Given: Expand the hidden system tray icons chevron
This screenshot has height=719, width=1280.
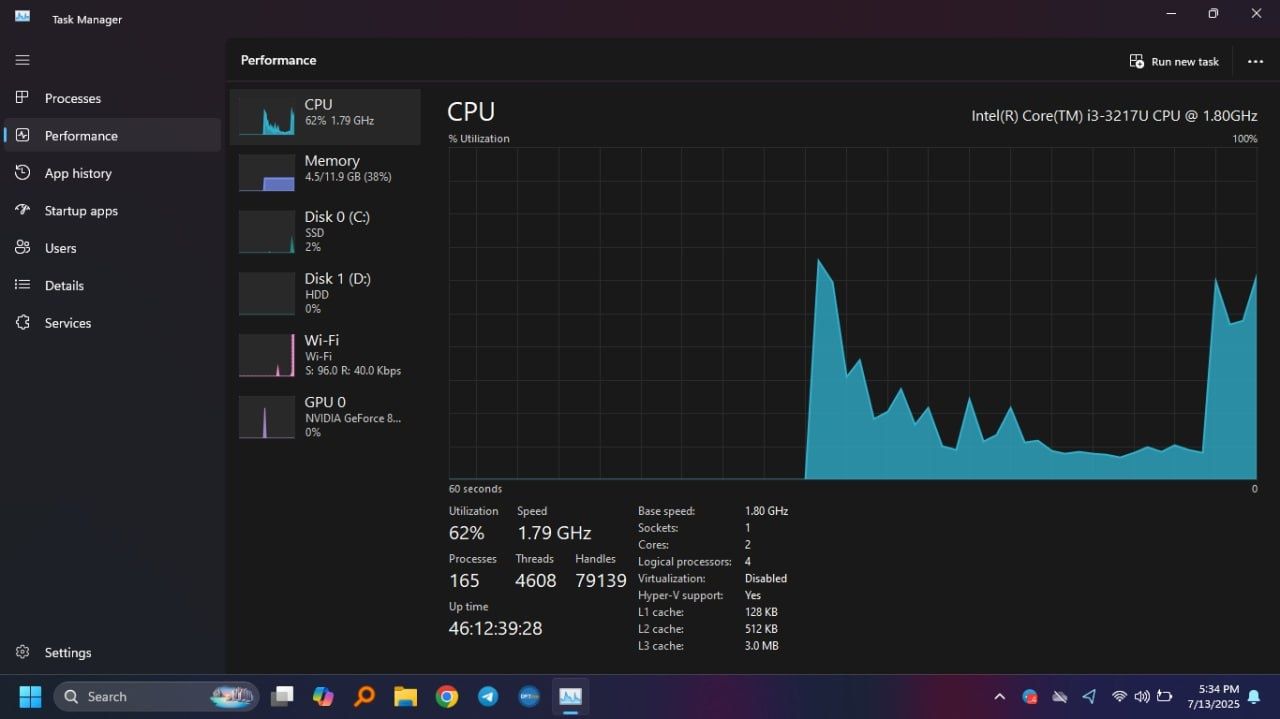Looking at the screenshot, I should click(x=999, y=697).
